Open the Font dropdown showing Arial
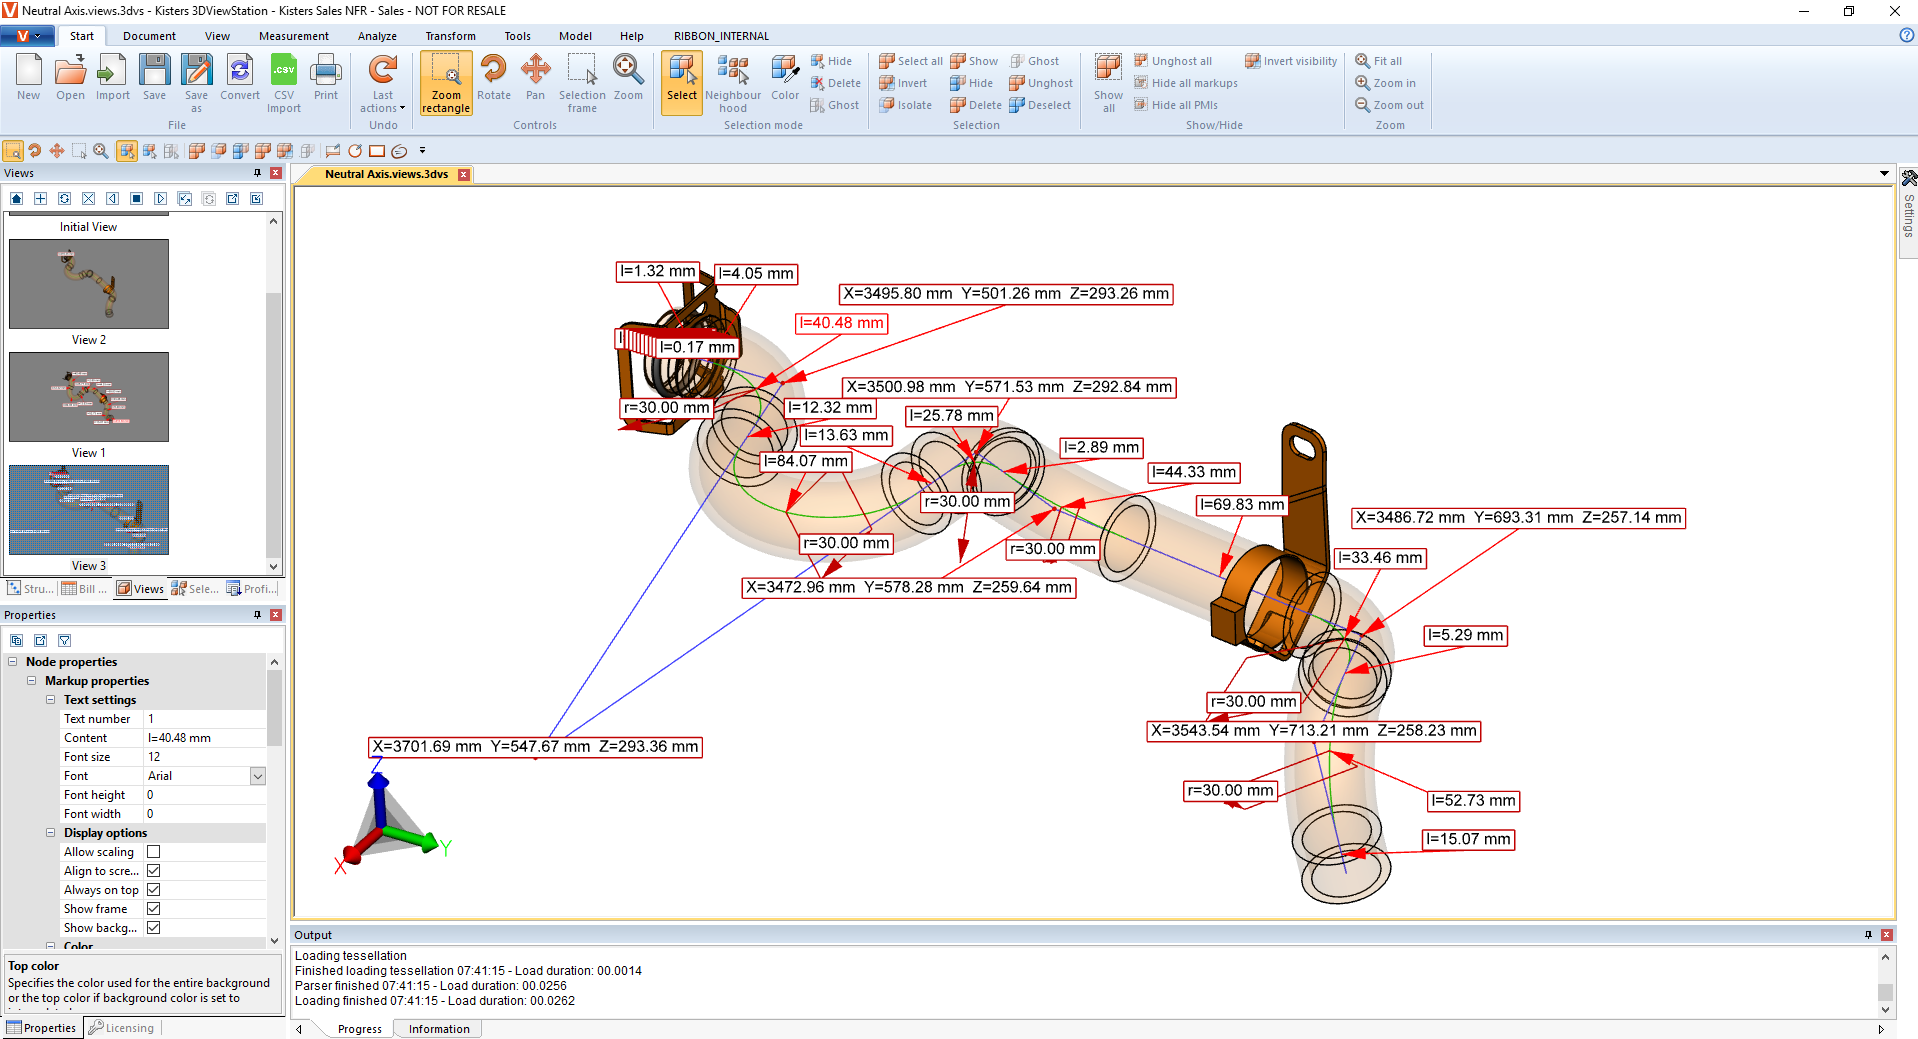Screen dimensions: 1918x1039 (x=258, y=776)
